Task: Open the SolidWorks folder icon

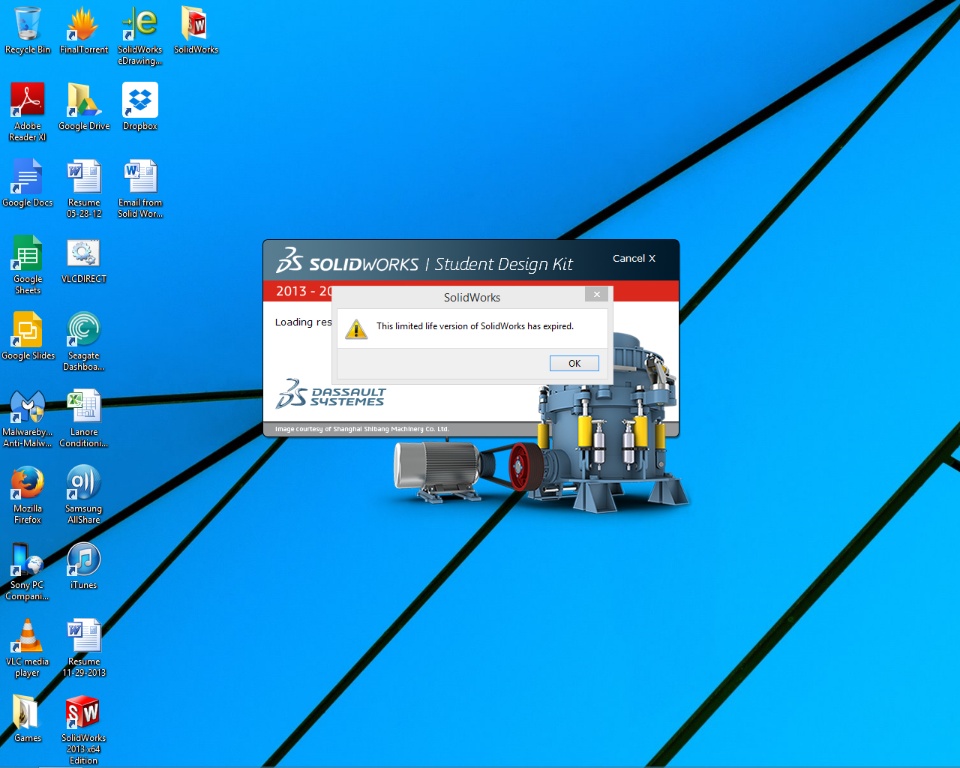Action: coord(196,31)
